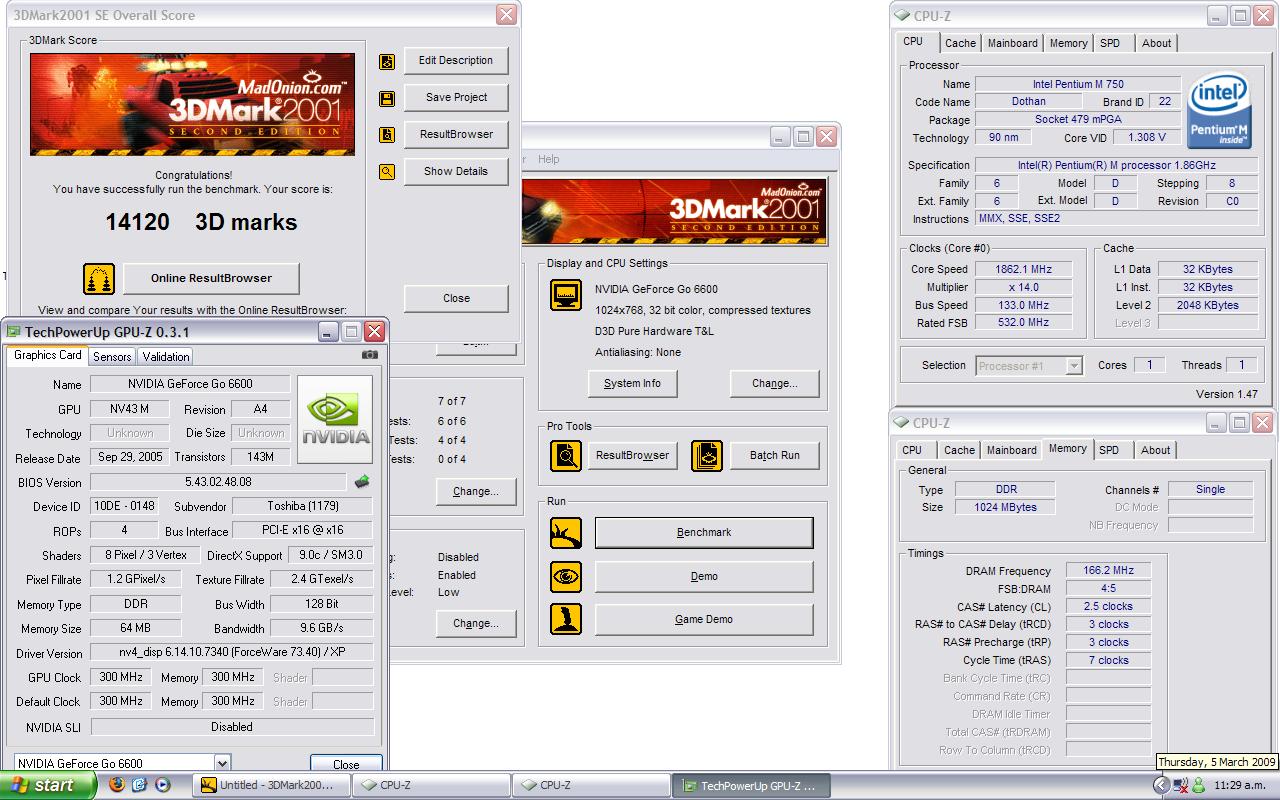The height and width of the screenshot is (800, 1280).
Task: Click the GPU name field NVIDIA GeForce Go 6600
Action: click(x=190, y=384)
